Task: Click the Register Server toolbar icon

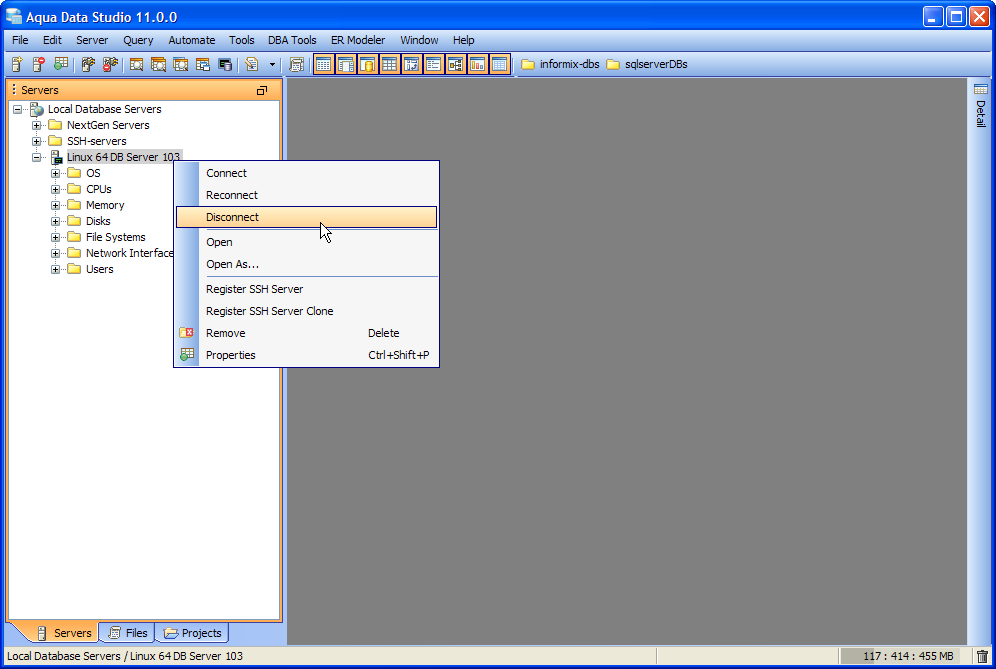Action: (x=17, y=64)
